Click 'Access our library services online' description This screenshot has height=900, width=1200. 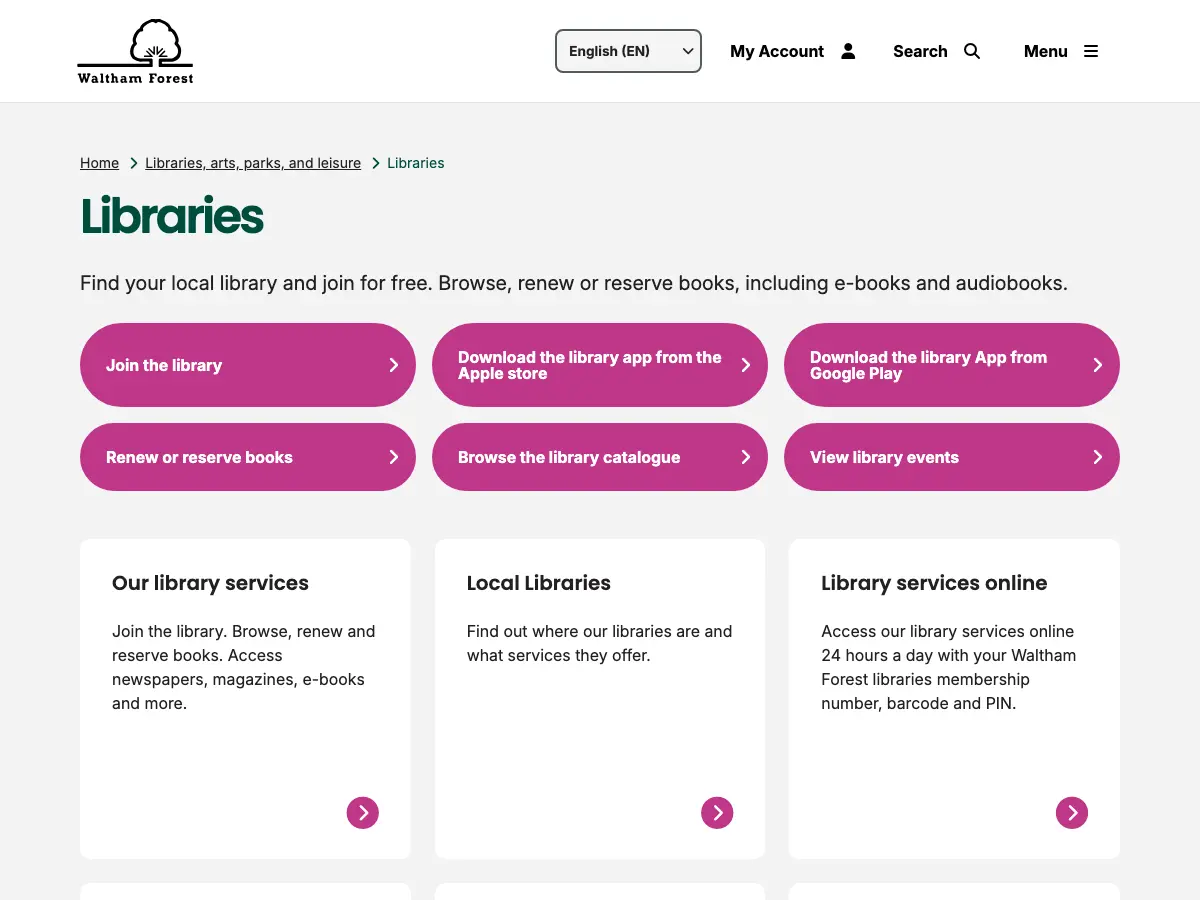pos(949,667)
